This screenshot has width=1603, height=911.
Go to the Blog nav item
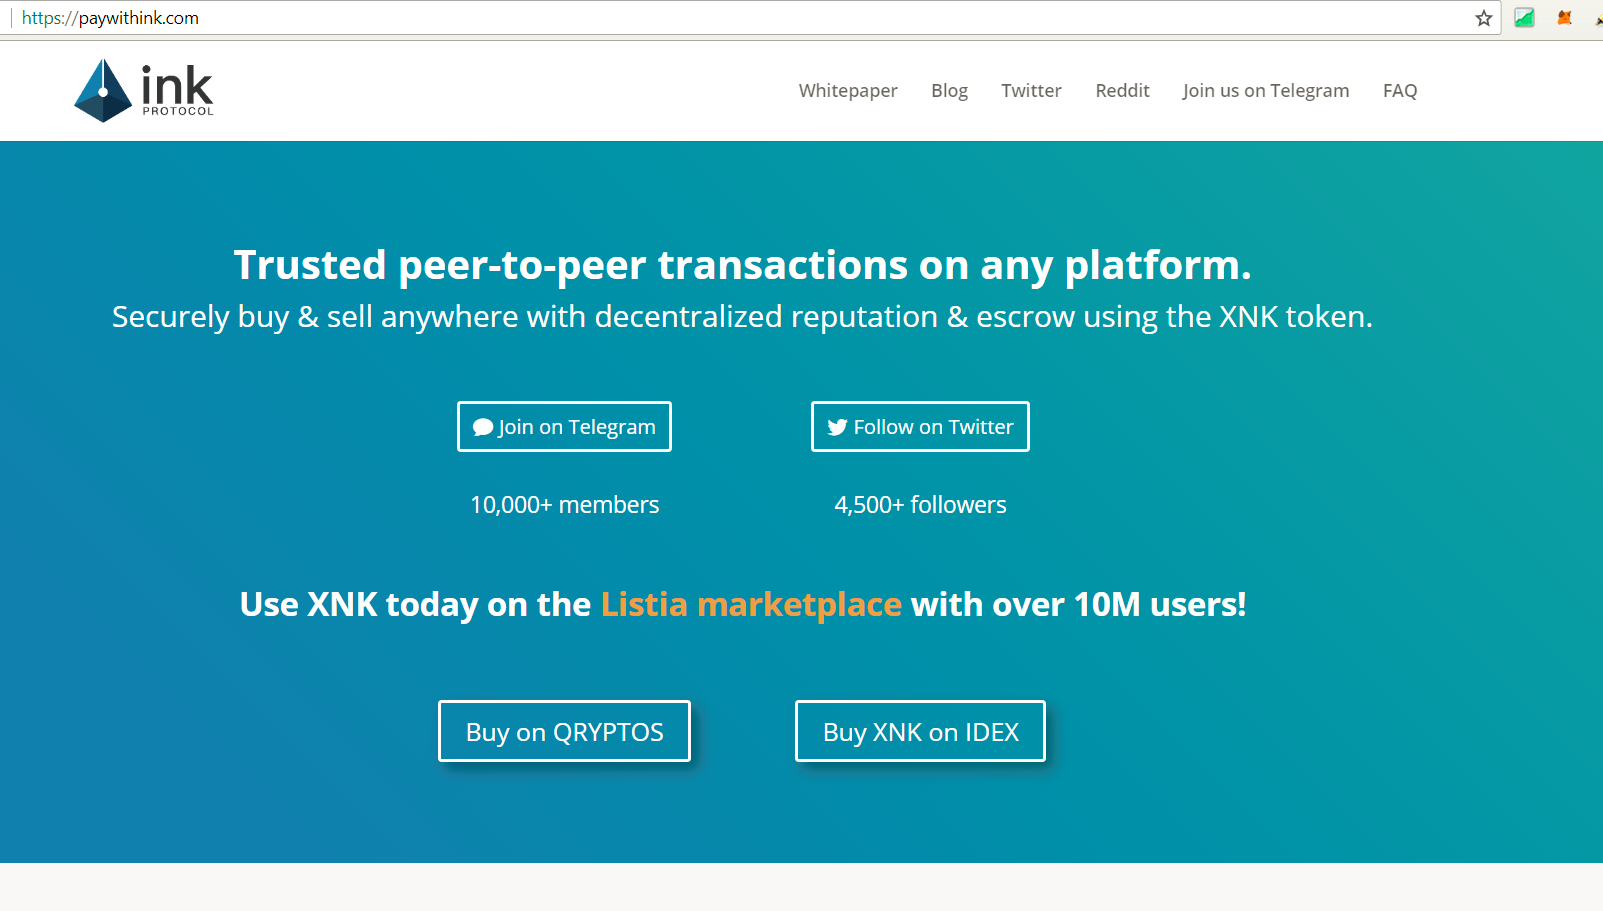coord(949,91)
